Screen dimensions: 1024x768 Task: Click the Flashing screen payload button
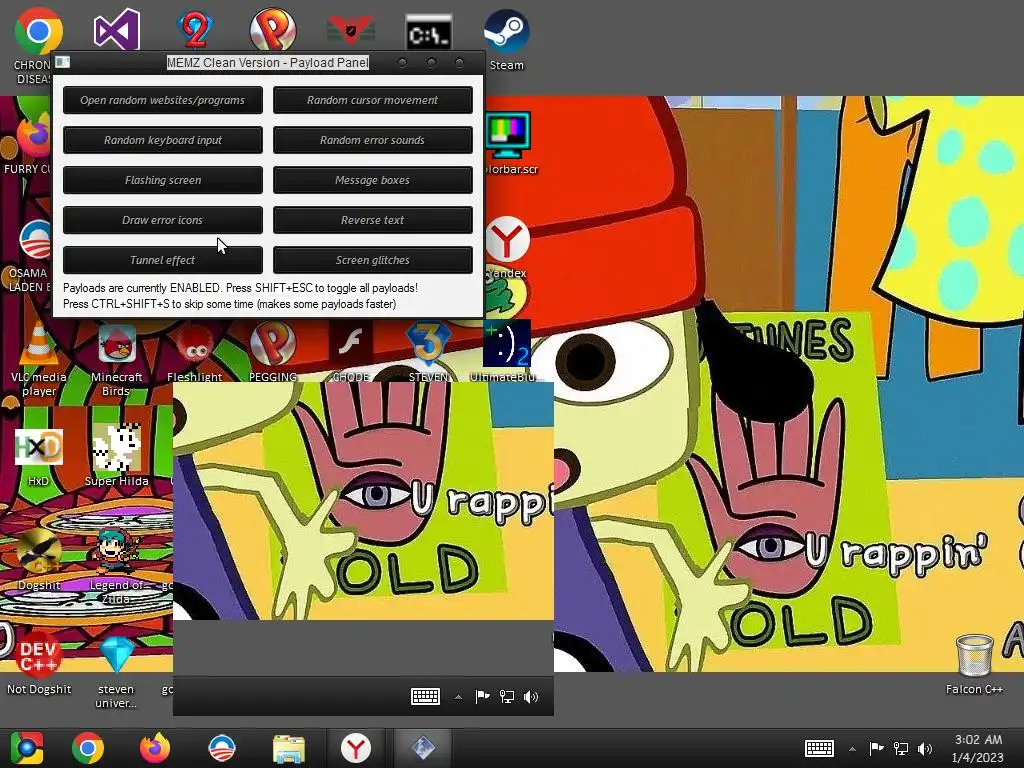pyautogui.click(x=163, y=180)
